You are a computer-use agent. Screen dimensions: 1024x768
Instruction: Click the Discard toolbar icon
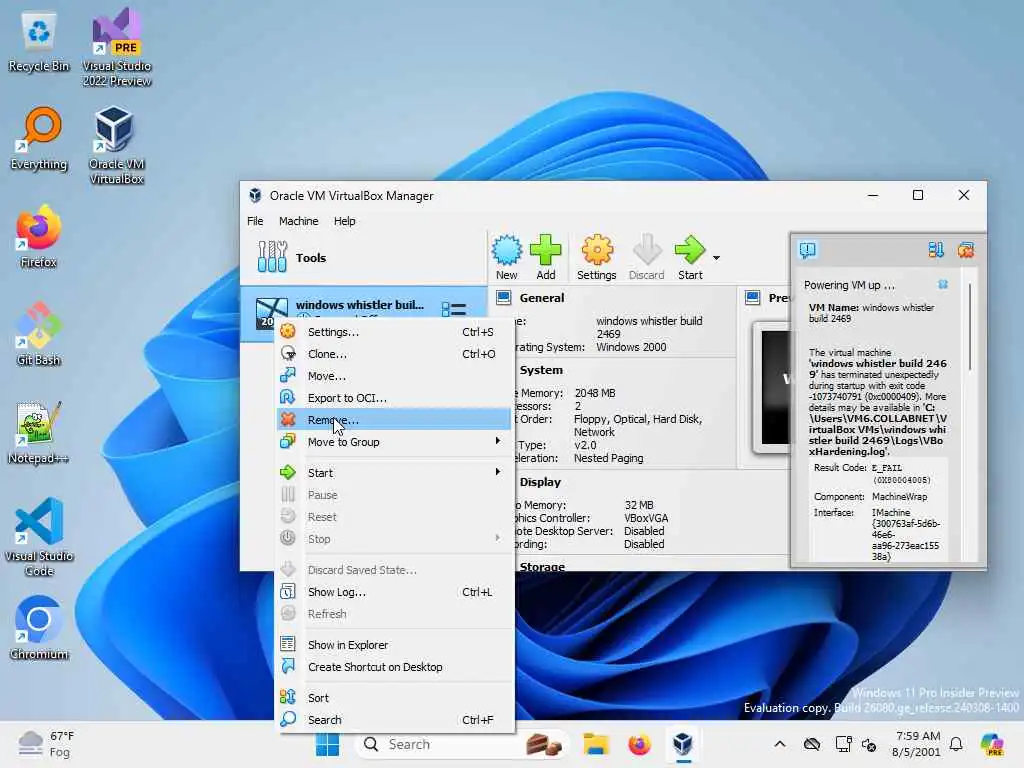point(647,257)
